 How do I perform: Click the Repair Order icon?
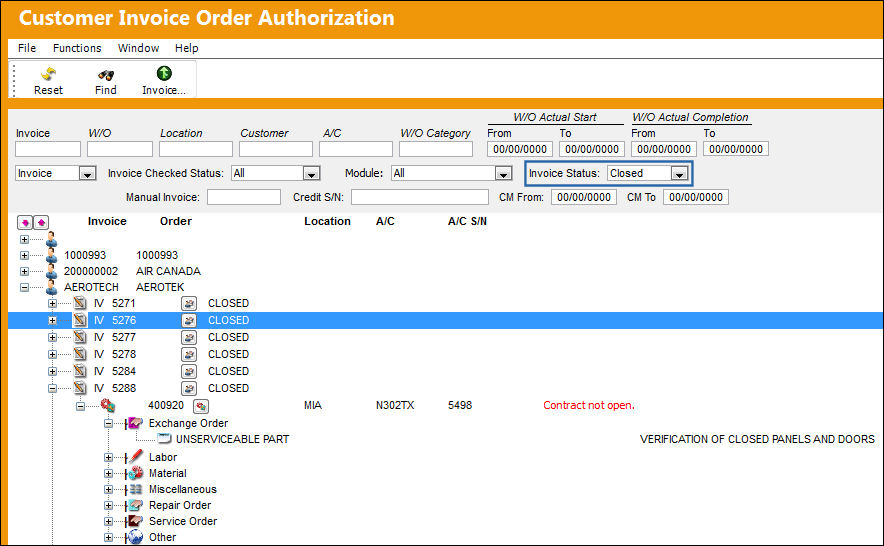click(134, 505)
